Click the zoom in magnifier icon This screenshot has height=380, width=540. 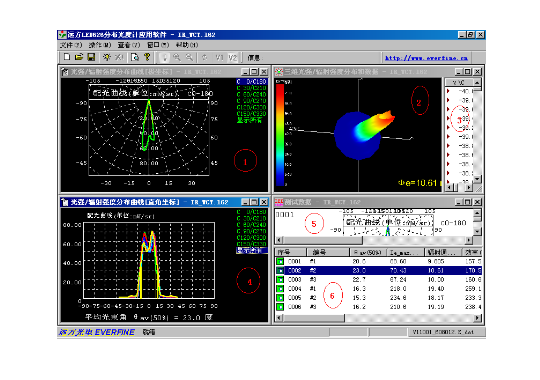[177, 58]
